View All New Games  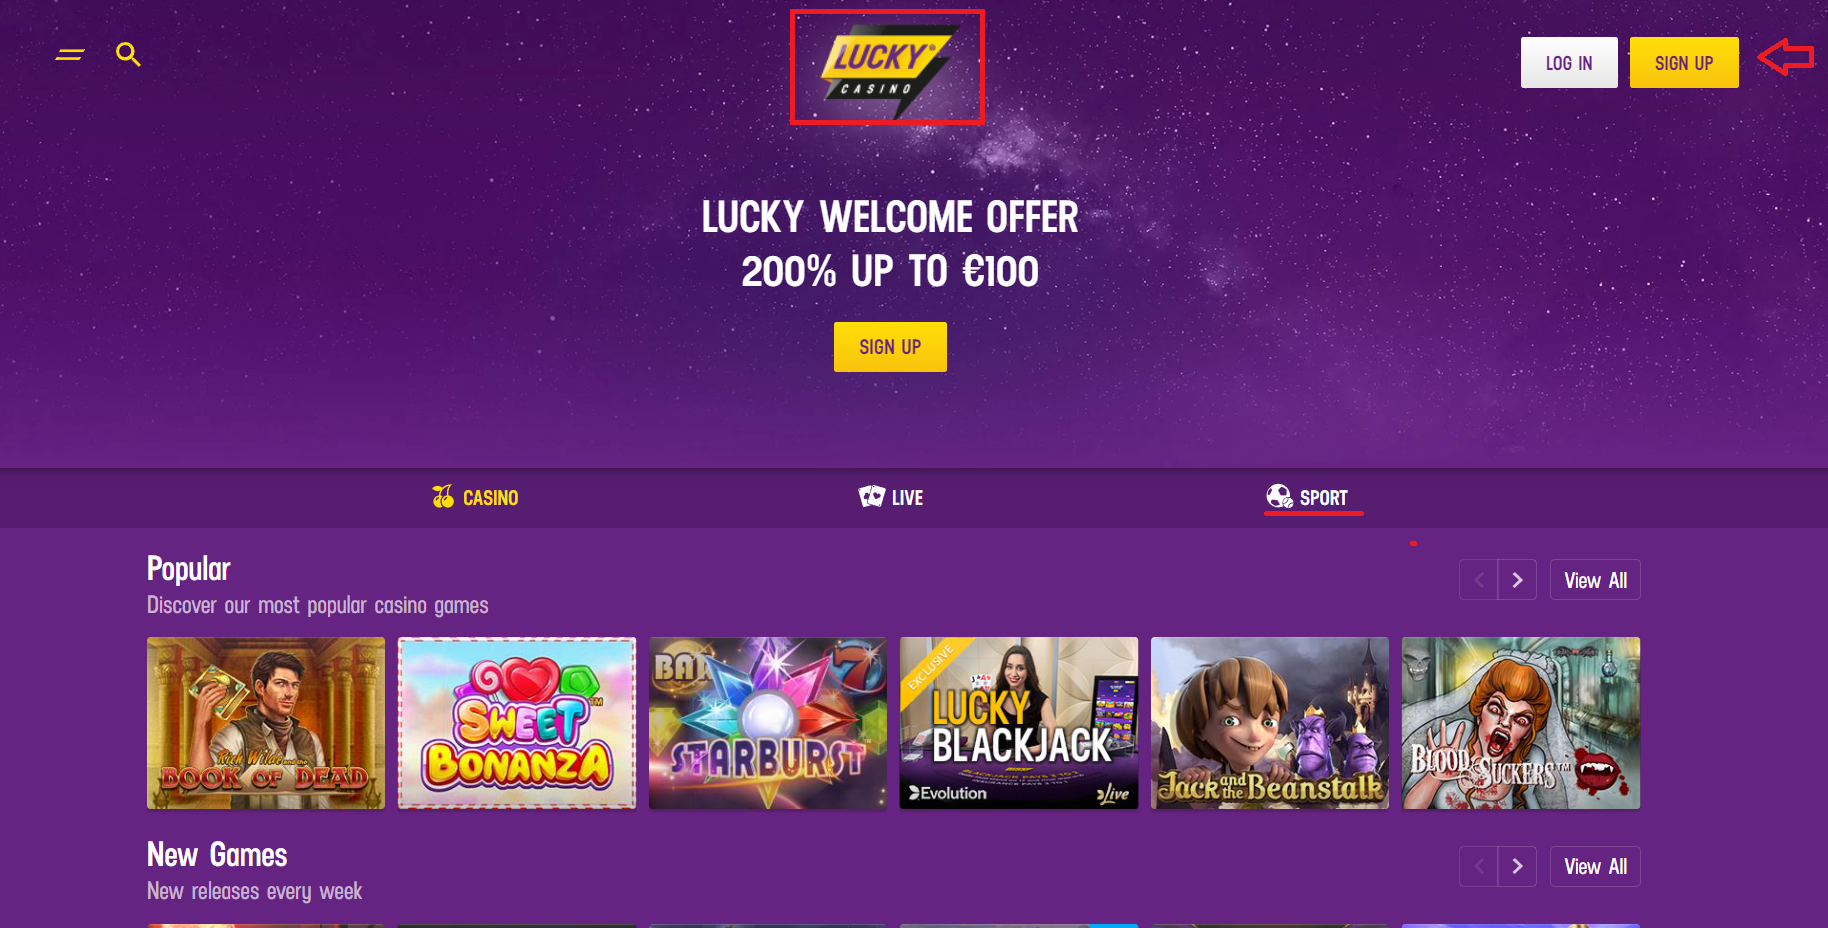click(1595, 866)
